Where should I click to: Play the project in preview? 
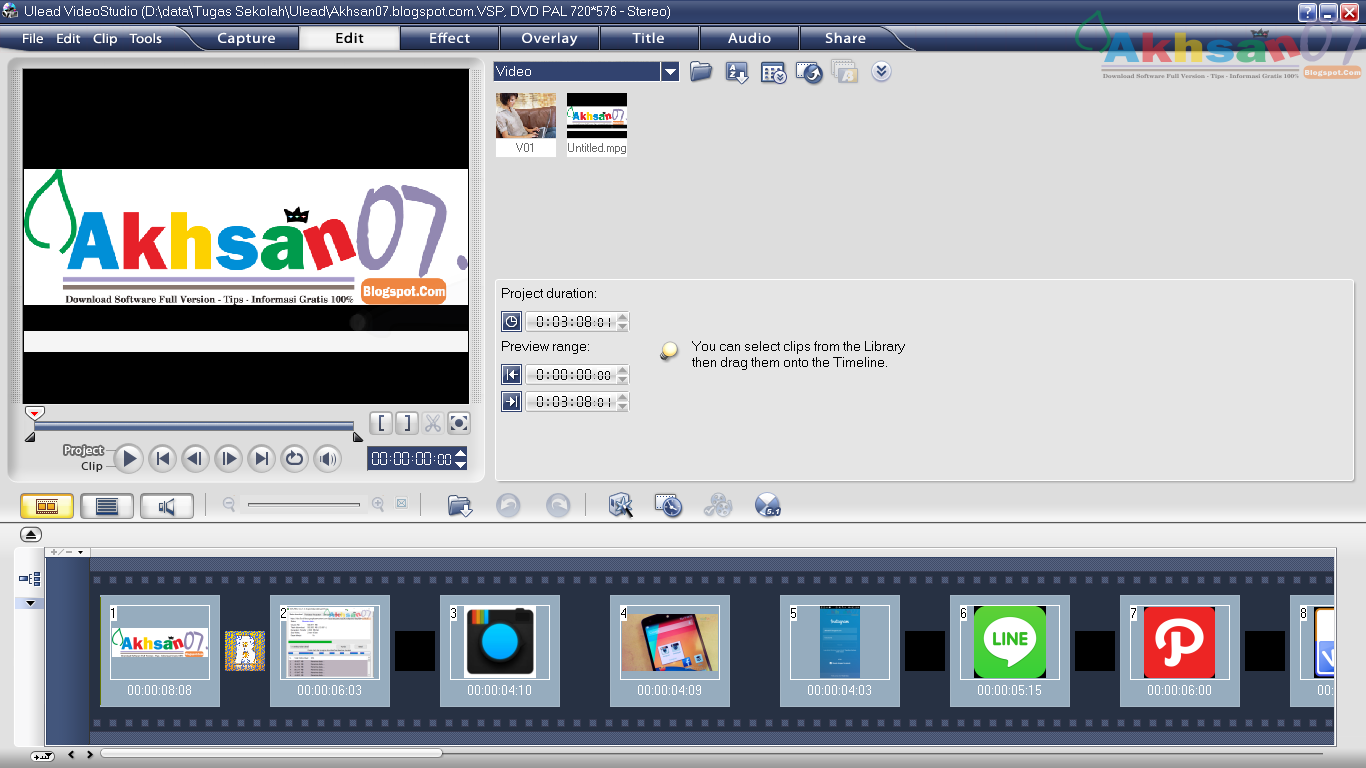(x=128, y=459)
